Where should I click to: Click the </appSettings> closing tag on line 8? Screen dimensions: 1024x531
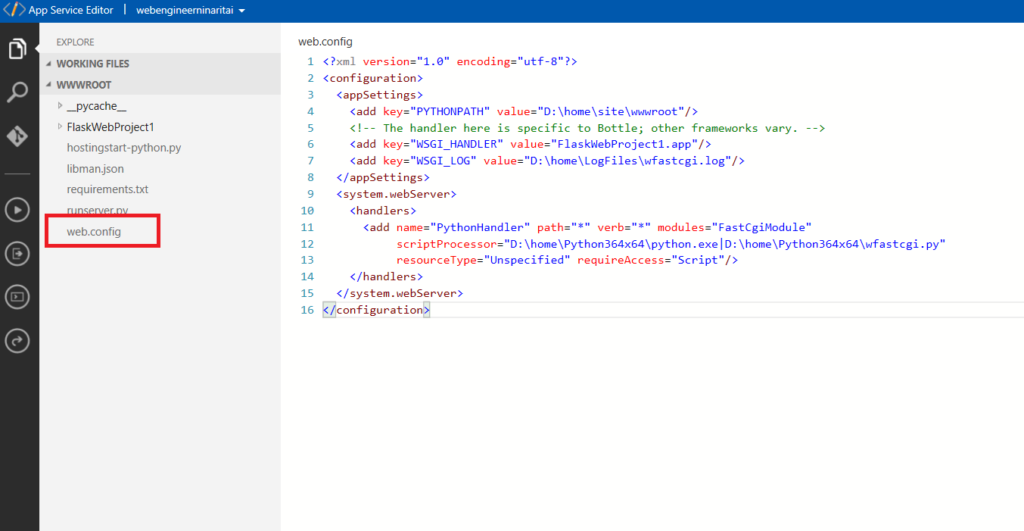click(x=383, y=177)
